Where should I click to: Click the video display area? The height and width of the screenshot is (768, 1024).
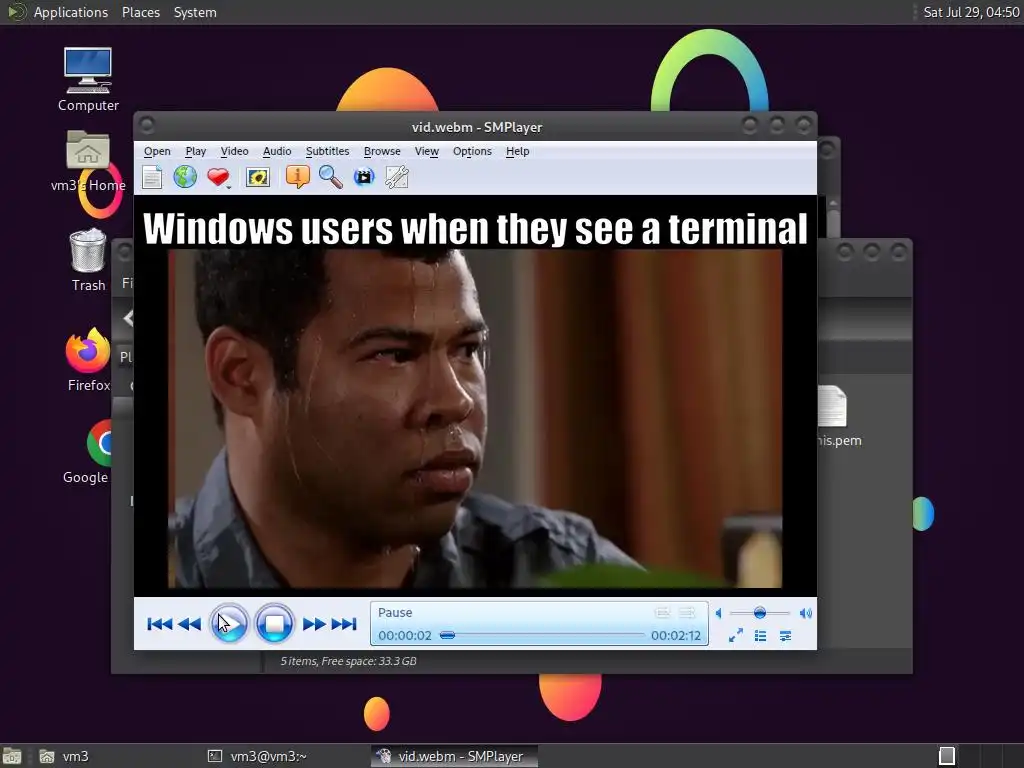tap(475, 396)
